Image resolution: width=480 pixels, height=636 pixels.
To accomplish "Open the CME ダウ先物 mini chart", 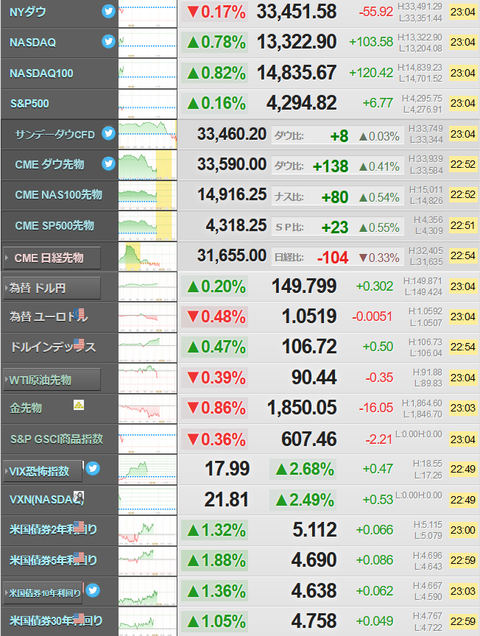I will (x=148, y=165).
